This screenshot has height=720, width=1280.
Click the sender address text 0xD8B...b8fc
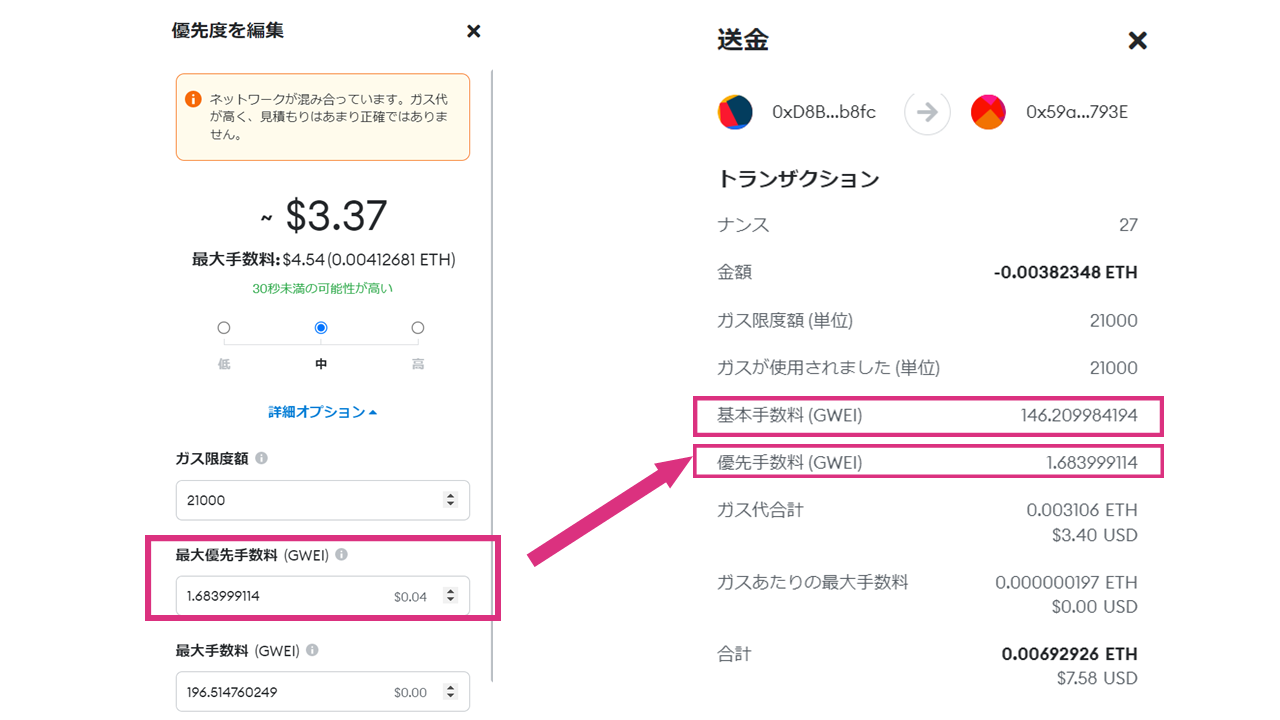825,112
